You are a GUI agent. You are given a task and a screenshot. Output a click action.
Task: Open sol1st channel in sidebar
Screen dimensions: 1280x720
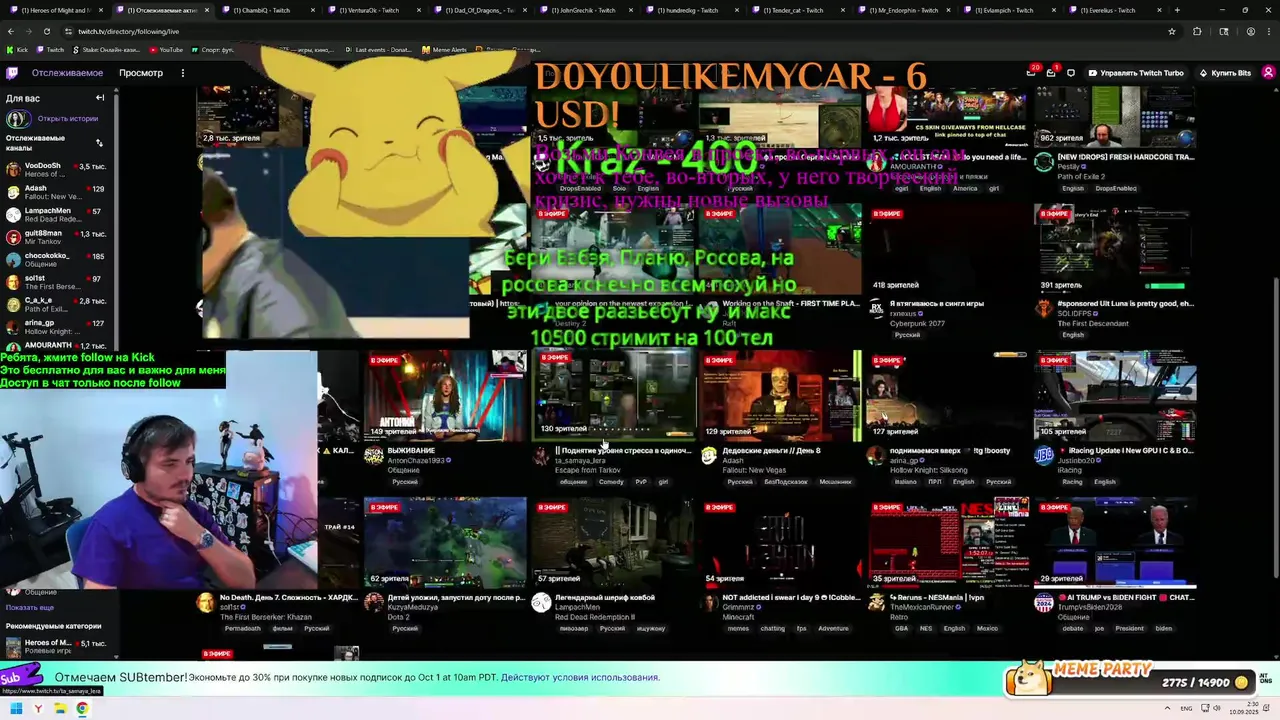[56, 282]
